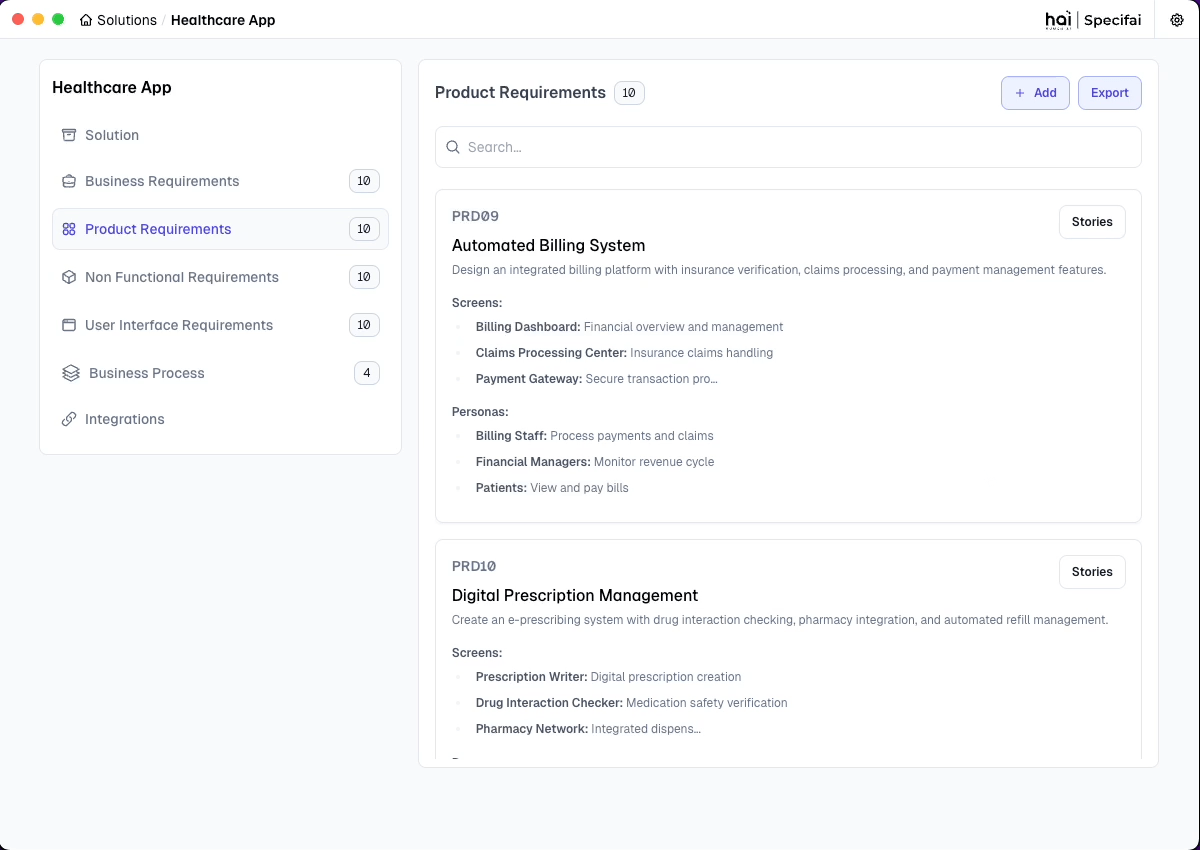Open the Business Process section
The width and height of the screenshot is (1200, 850).
220,373
